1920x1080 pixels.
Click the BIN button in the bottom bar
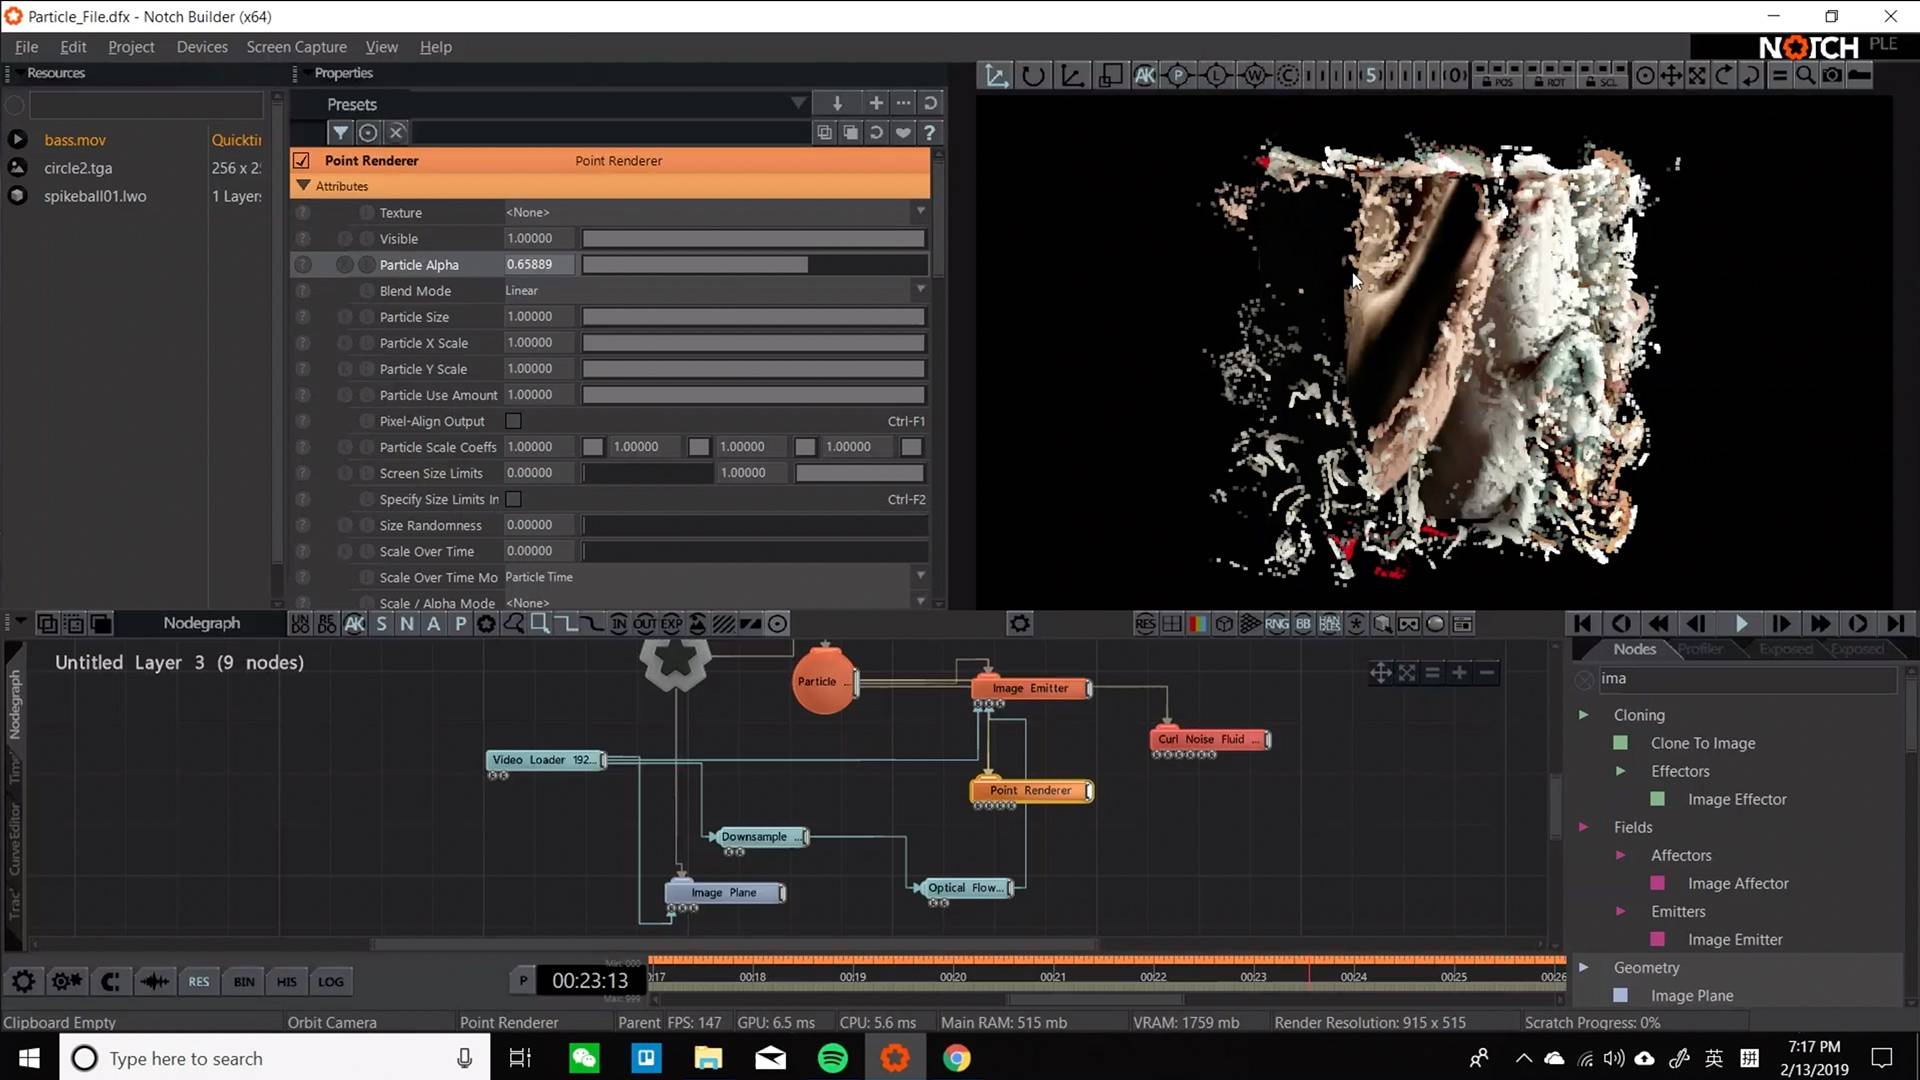(x=244, y=981)
